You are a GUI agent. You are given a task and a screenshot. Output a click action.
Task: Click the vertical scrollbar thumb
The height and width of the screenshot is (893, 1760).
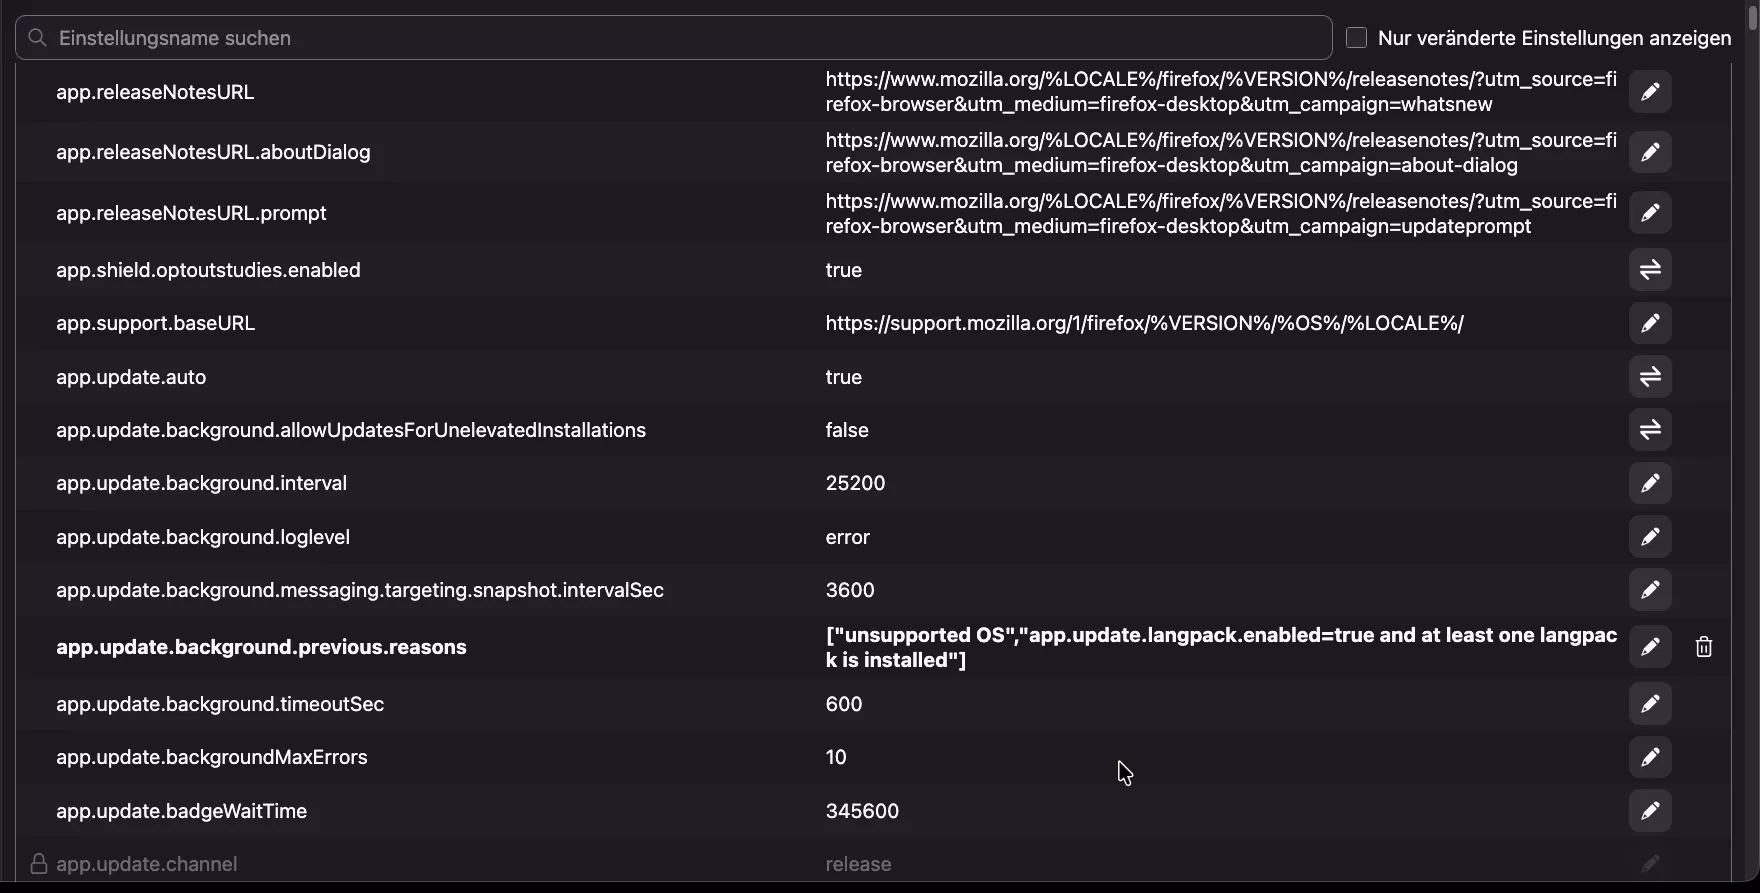click(1753, 20)
